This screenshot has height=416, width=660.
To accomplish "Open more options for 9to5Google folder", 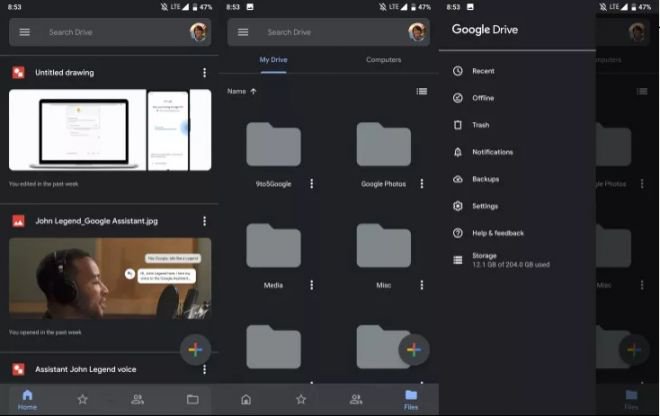I will coord(311,184).
